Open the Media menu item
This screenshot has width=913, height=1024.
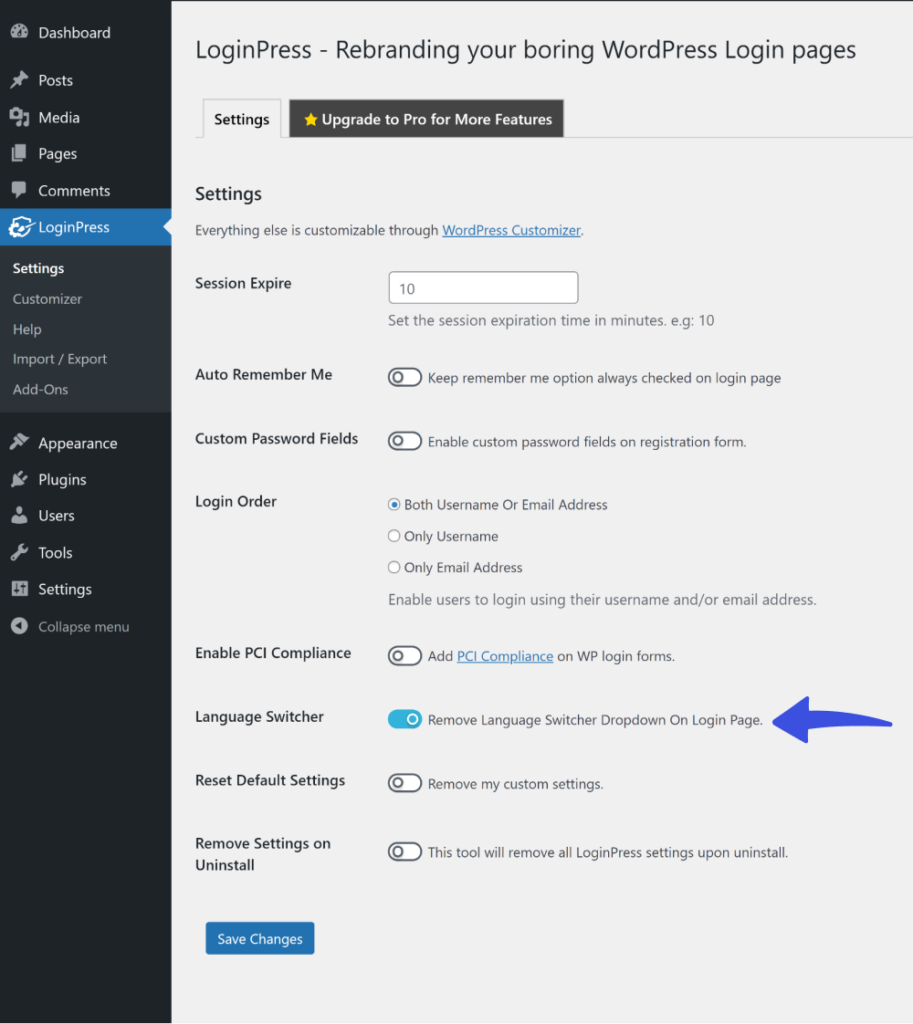(x=86, y=117)
